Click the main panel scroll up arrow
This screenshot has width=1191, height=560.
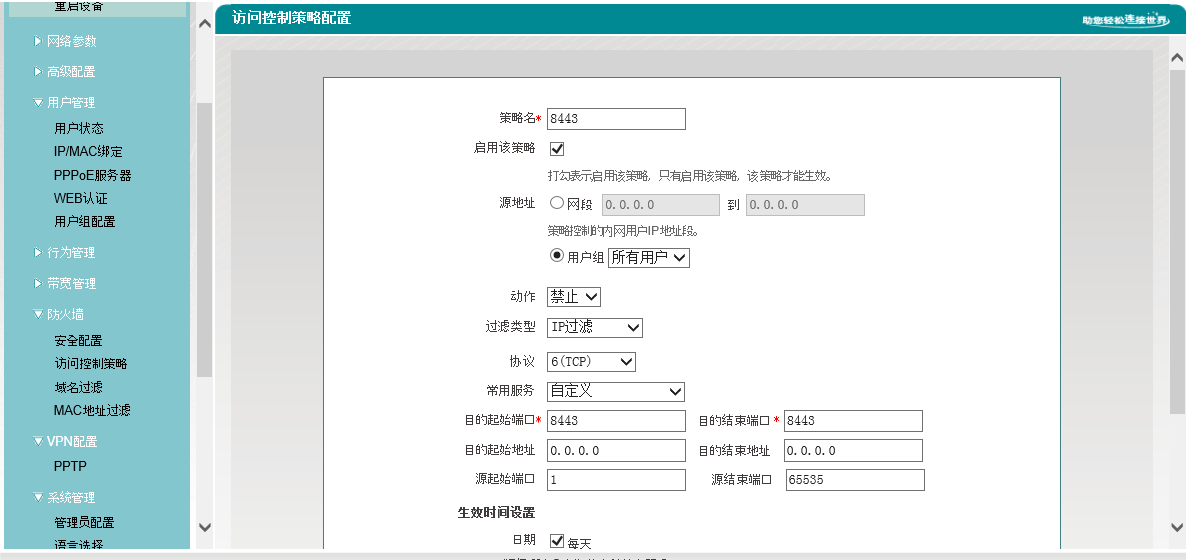[x=1177, y=58]
